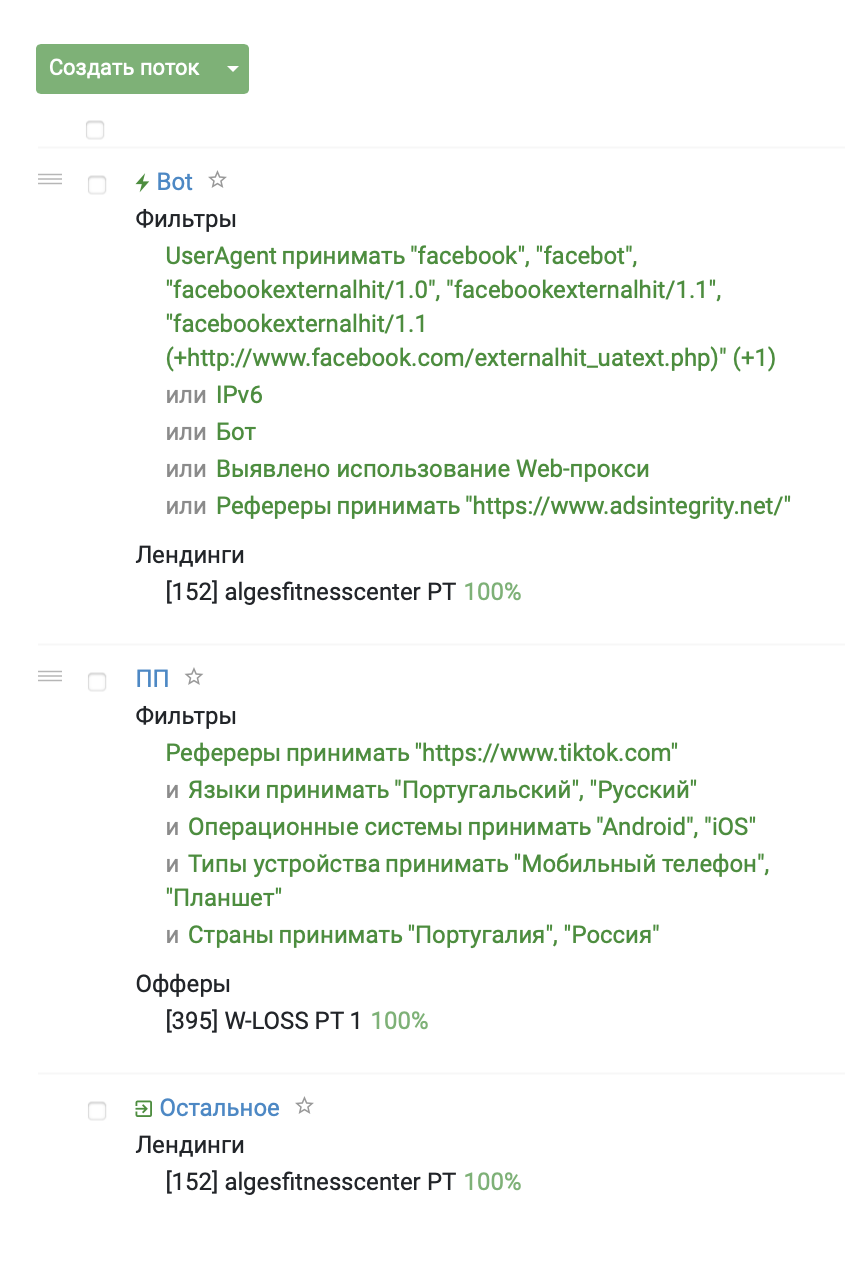
Task: Check the ПП stream checkbox
Action: click(97, 682)
